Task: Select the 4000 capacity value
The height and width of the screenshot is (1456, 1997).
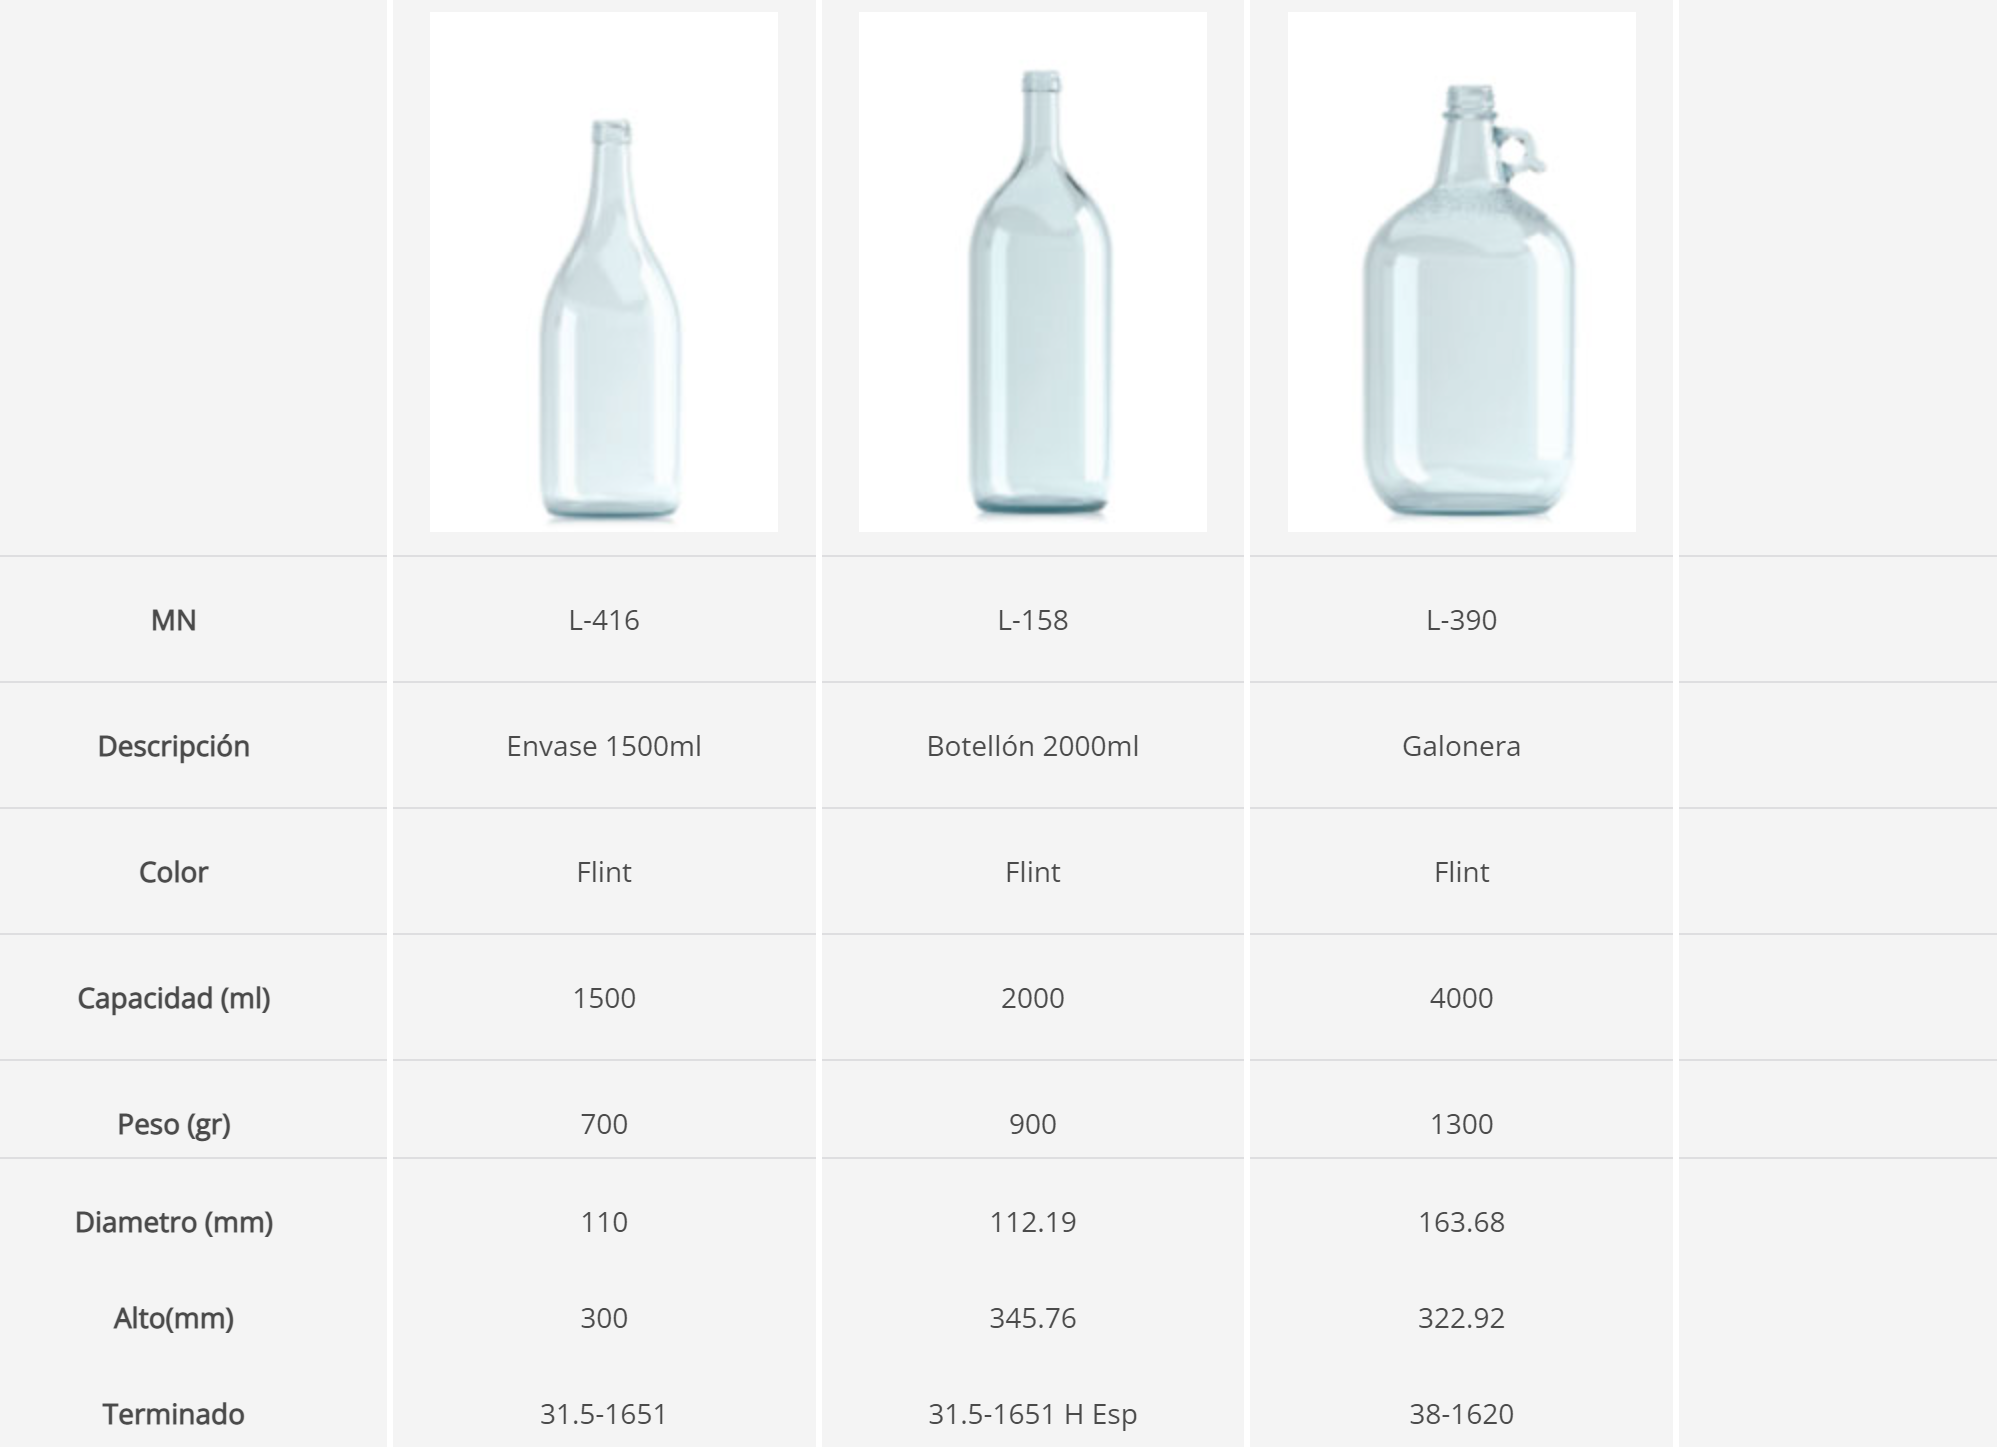Action: click(1461, 998)
